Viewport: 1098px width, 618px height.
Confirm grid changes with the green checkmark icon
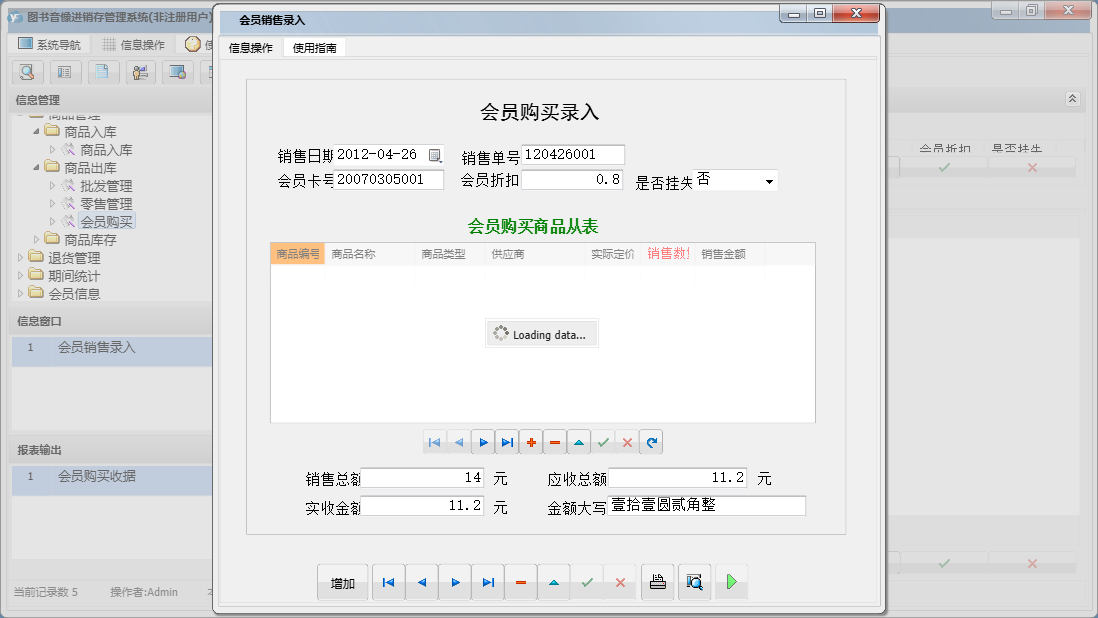(602, 441)
